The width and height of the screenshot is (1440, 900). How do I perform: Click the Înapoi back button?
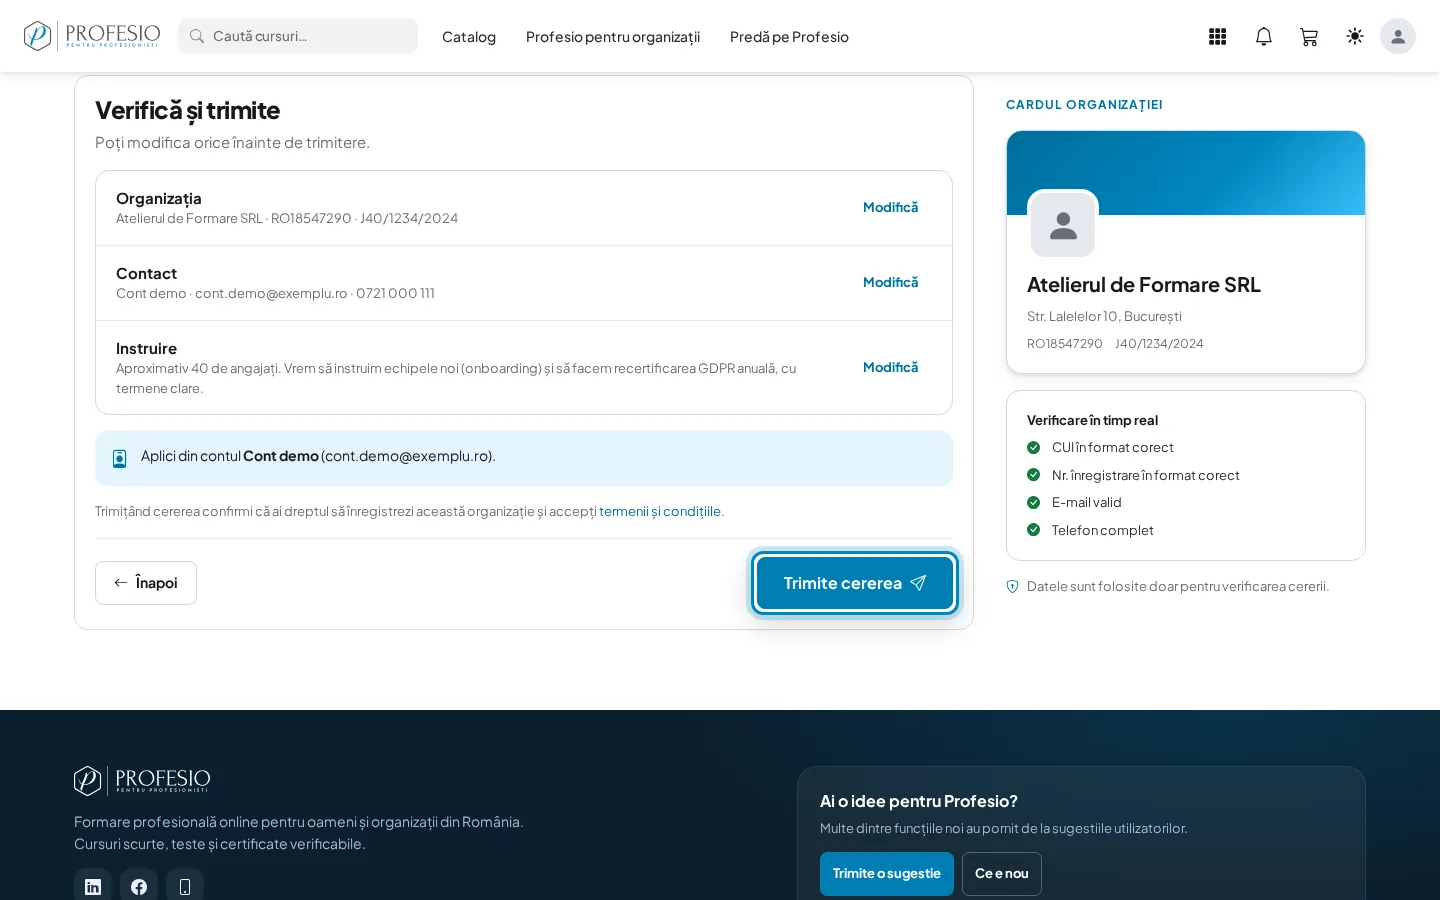pos(146,583)
